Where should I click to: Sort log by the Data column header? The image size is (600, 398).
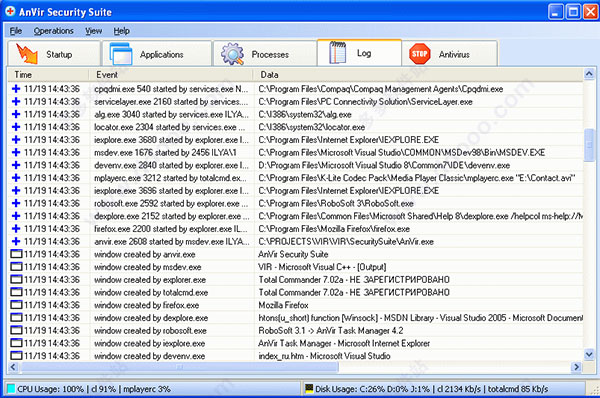(x=418, y=75)
